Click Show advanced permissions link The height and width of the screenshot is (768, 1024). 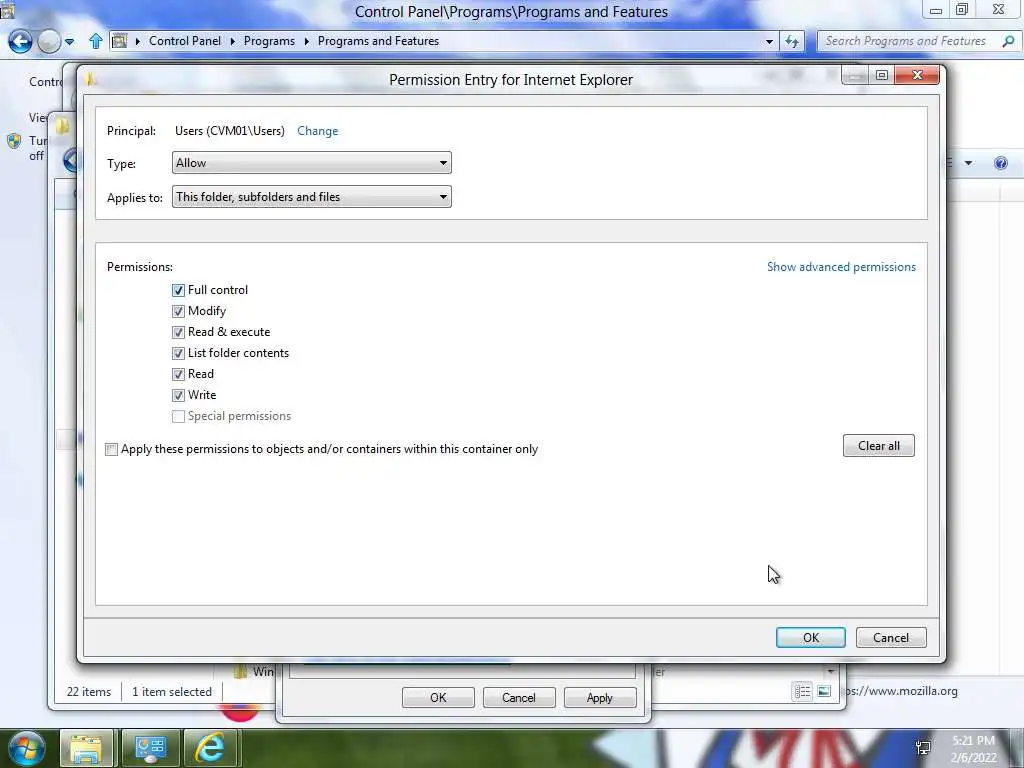(x=841, y=266)
